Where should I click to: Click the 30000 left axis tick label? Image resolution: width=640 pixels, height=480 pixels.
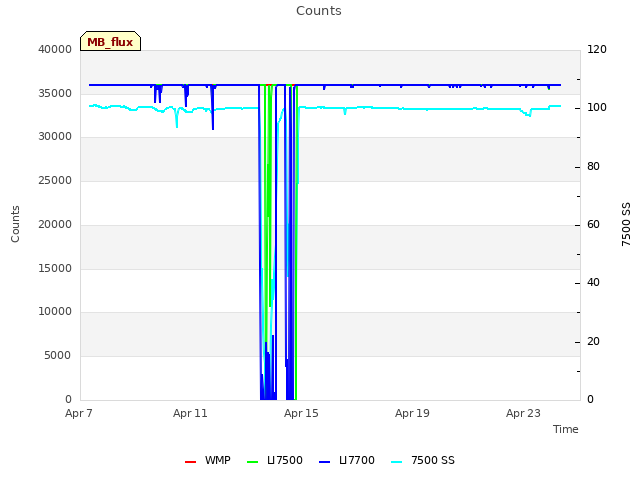pyautogui.click(x=55, y=137)
